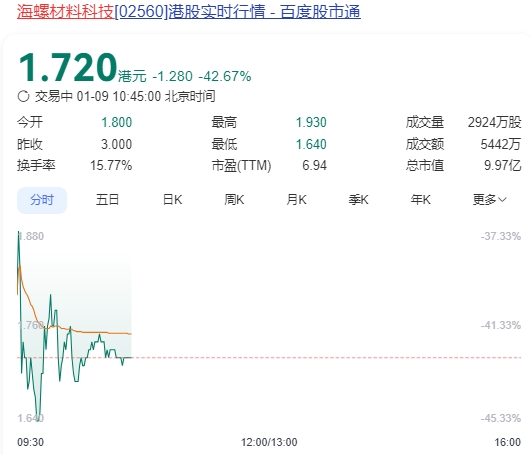Click the 成交额 value 5442万
Image resolution: width=531 pixels, height=455 pixels.
click(x=501, y=145)
